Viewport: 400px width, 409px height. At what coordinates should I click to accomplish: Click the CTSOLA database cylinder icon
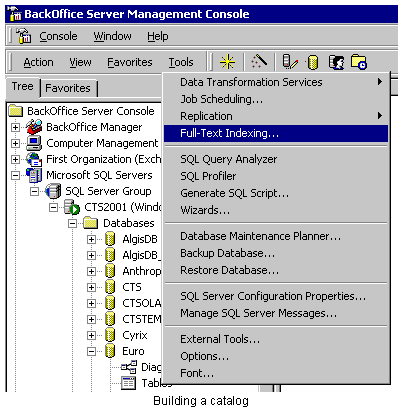(110, 303)
